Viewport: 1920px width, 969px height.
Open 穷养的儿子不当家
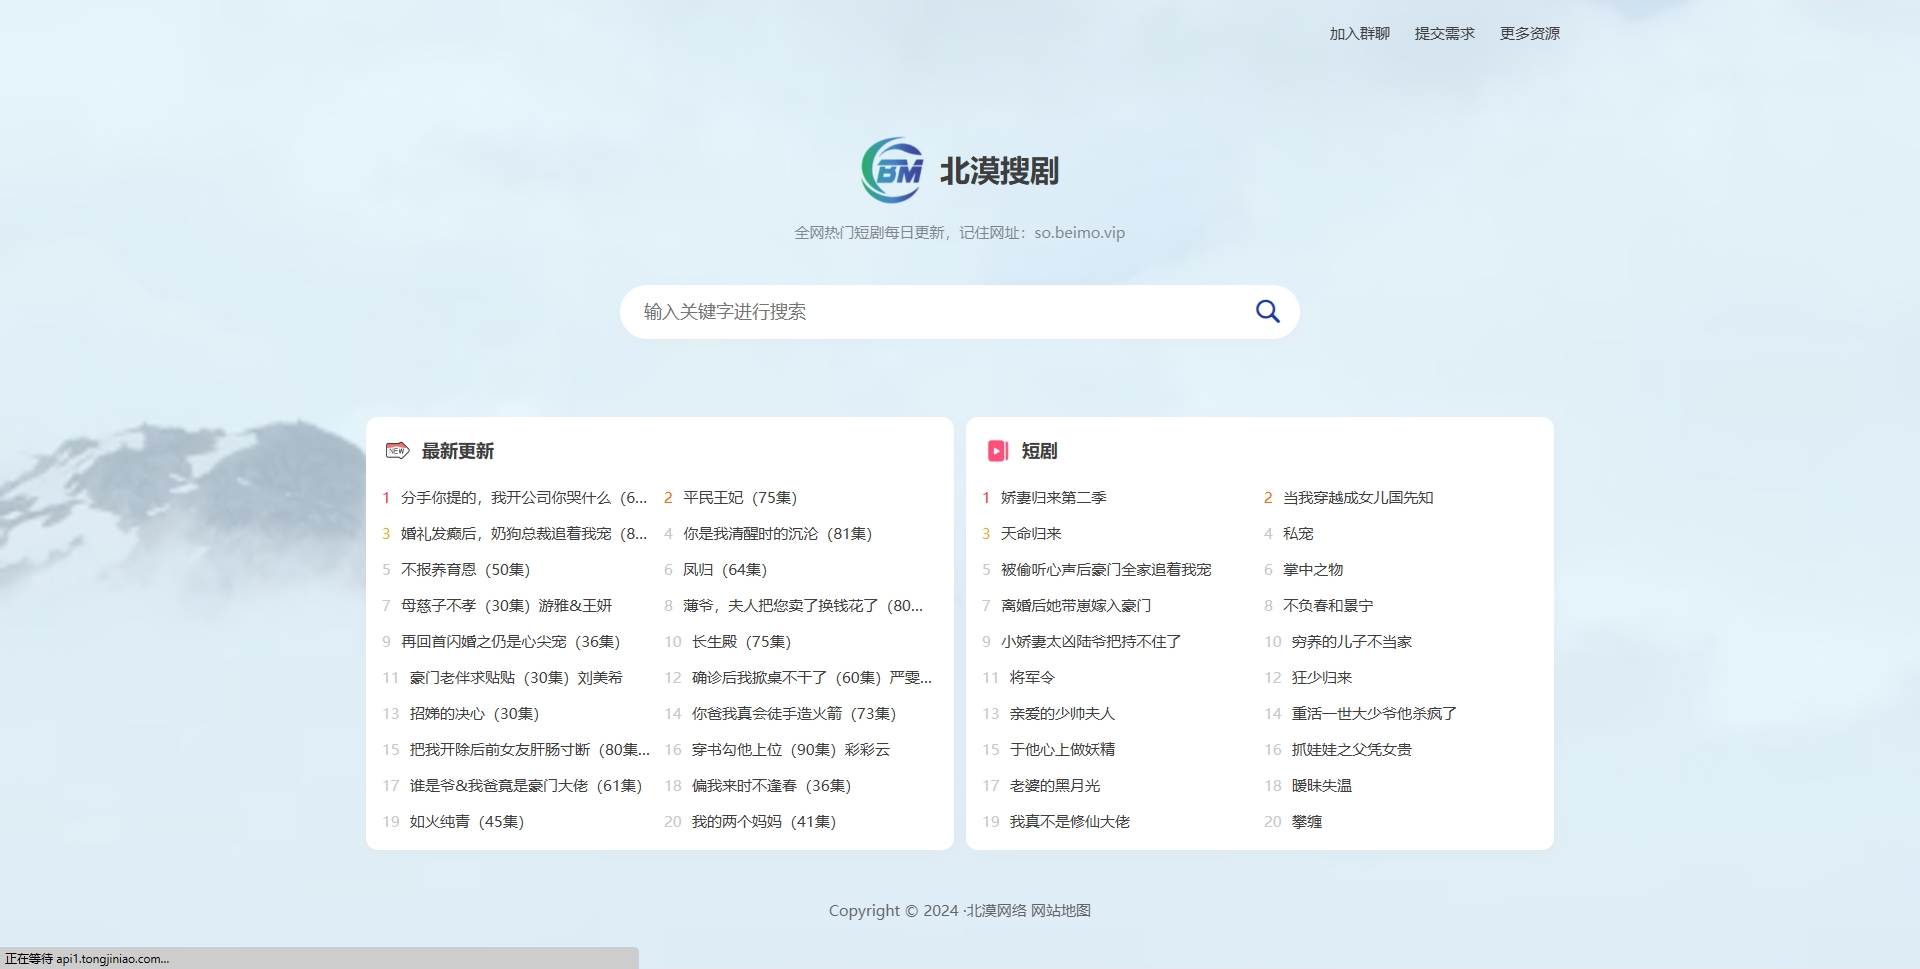point(1351,641)
